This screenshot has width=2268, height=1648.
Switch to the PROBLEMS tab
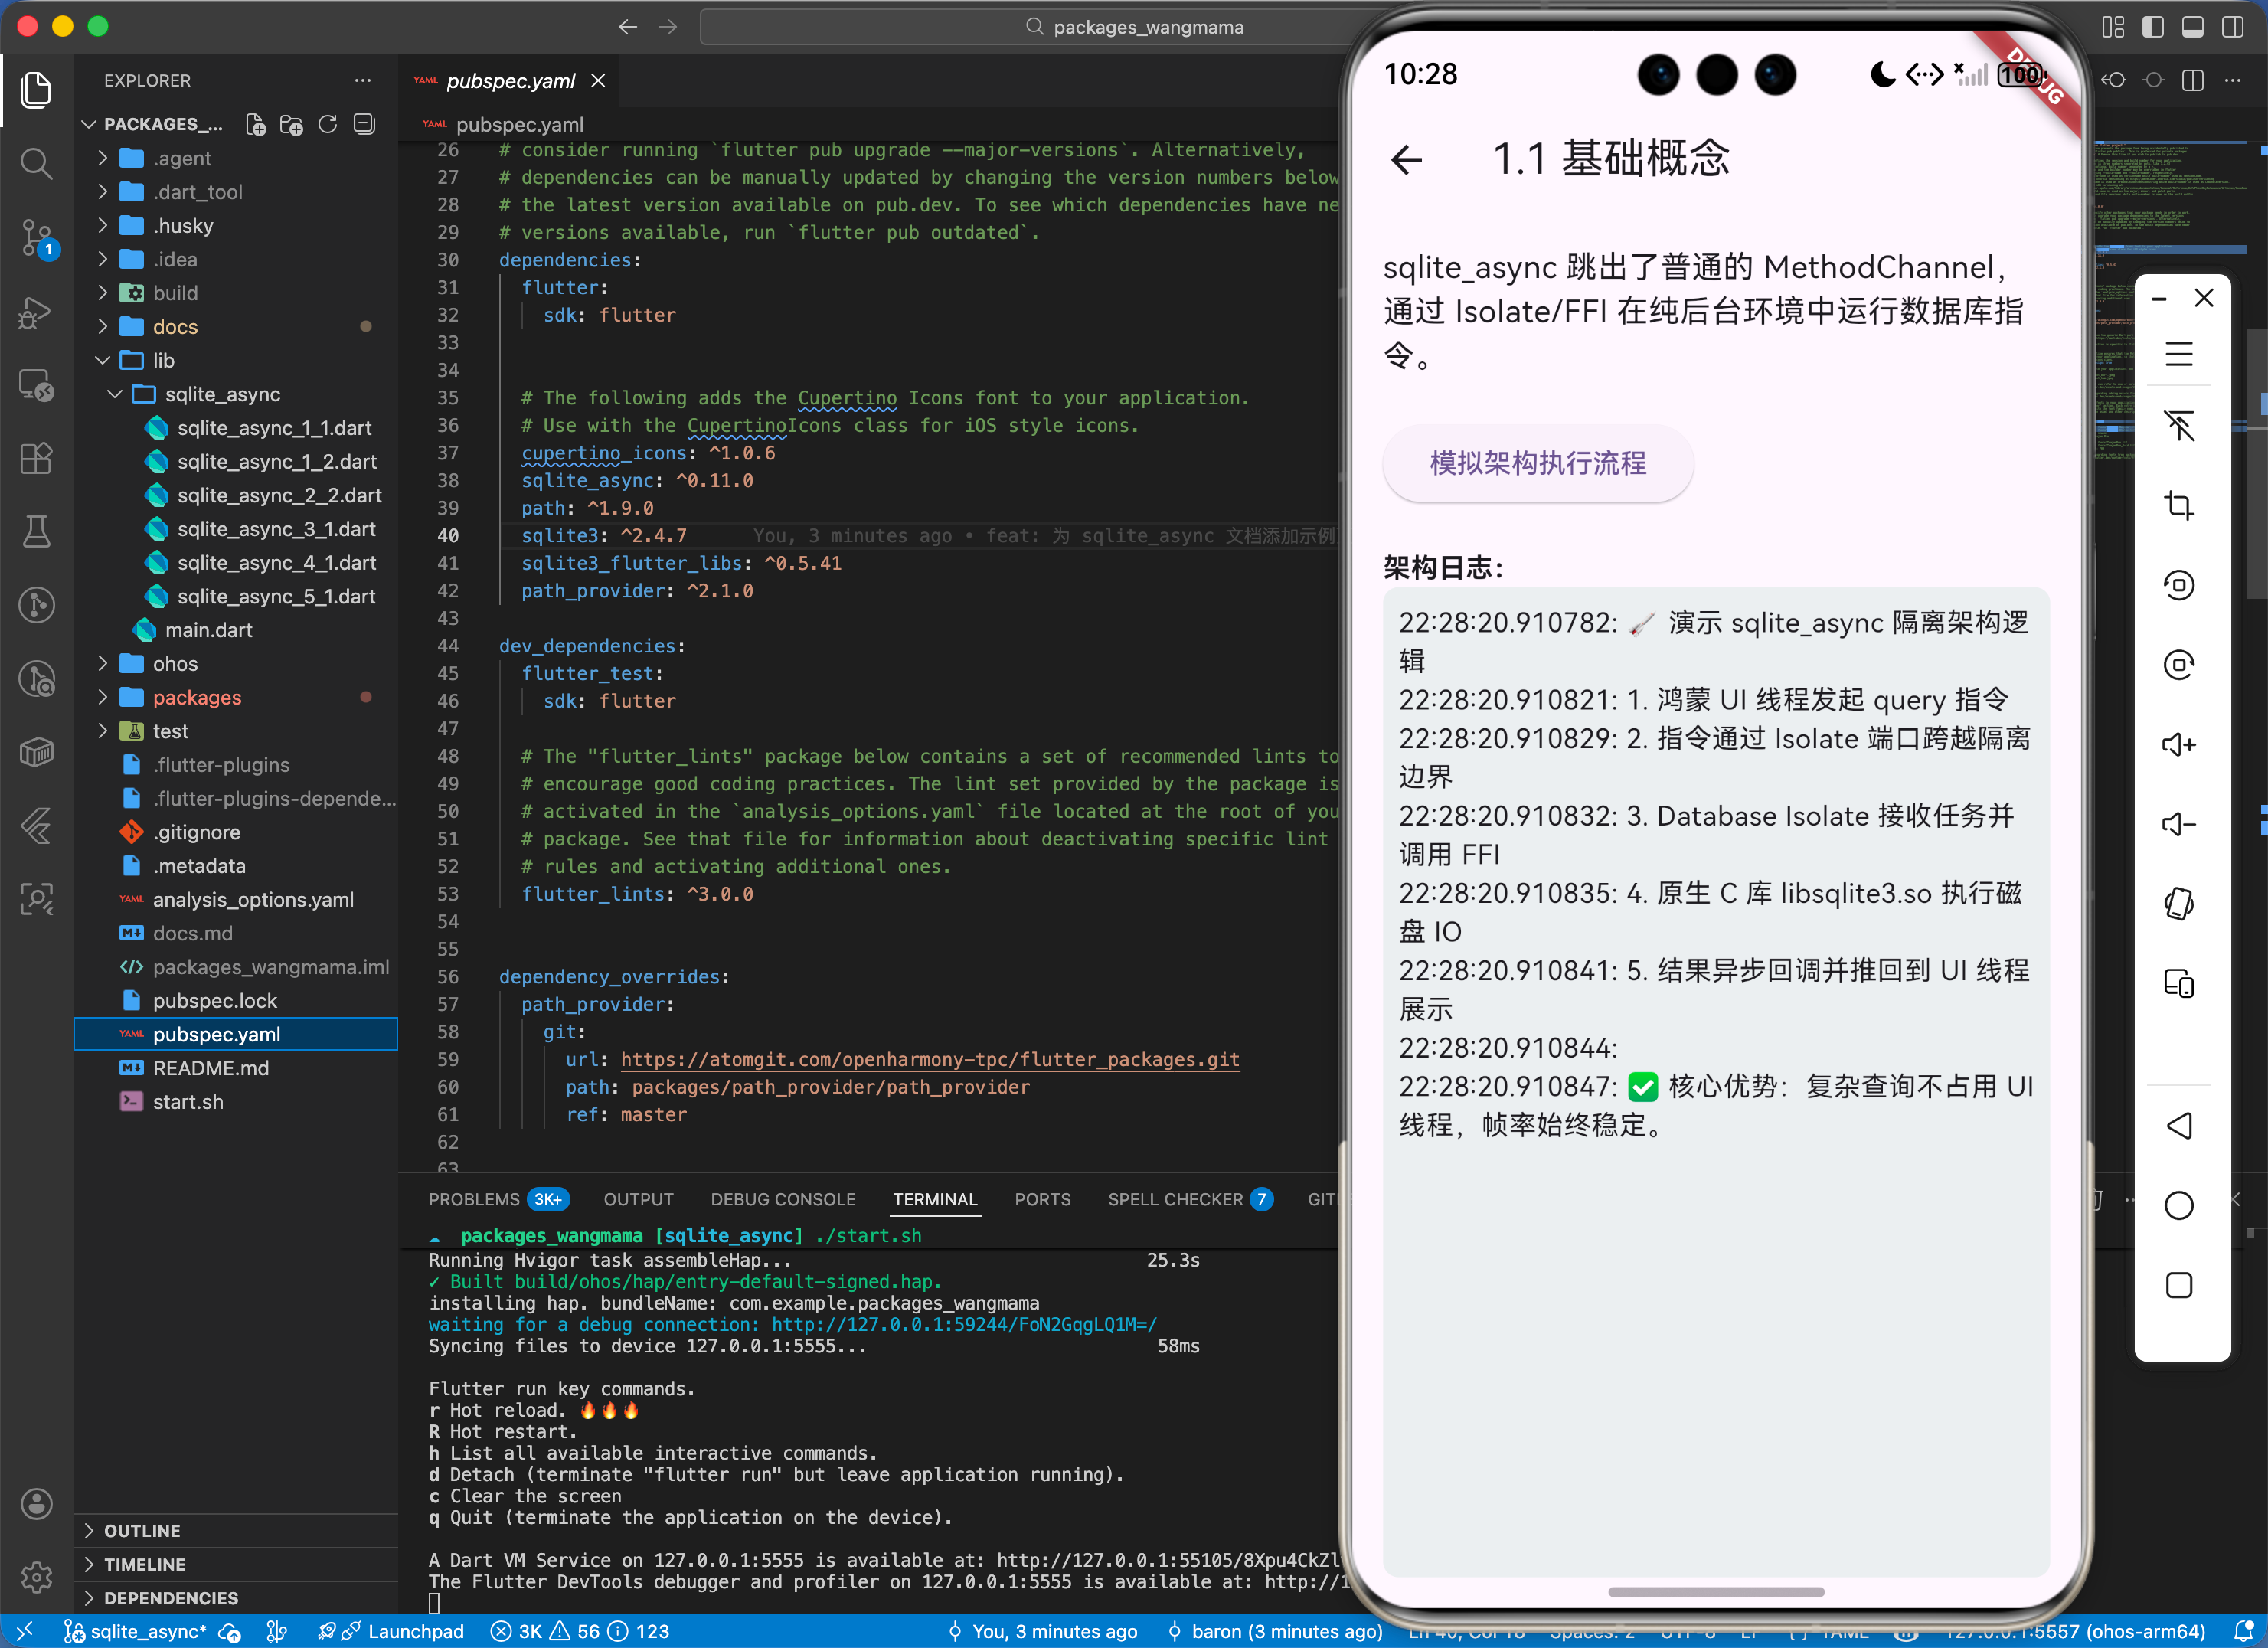pos(474,1199)
